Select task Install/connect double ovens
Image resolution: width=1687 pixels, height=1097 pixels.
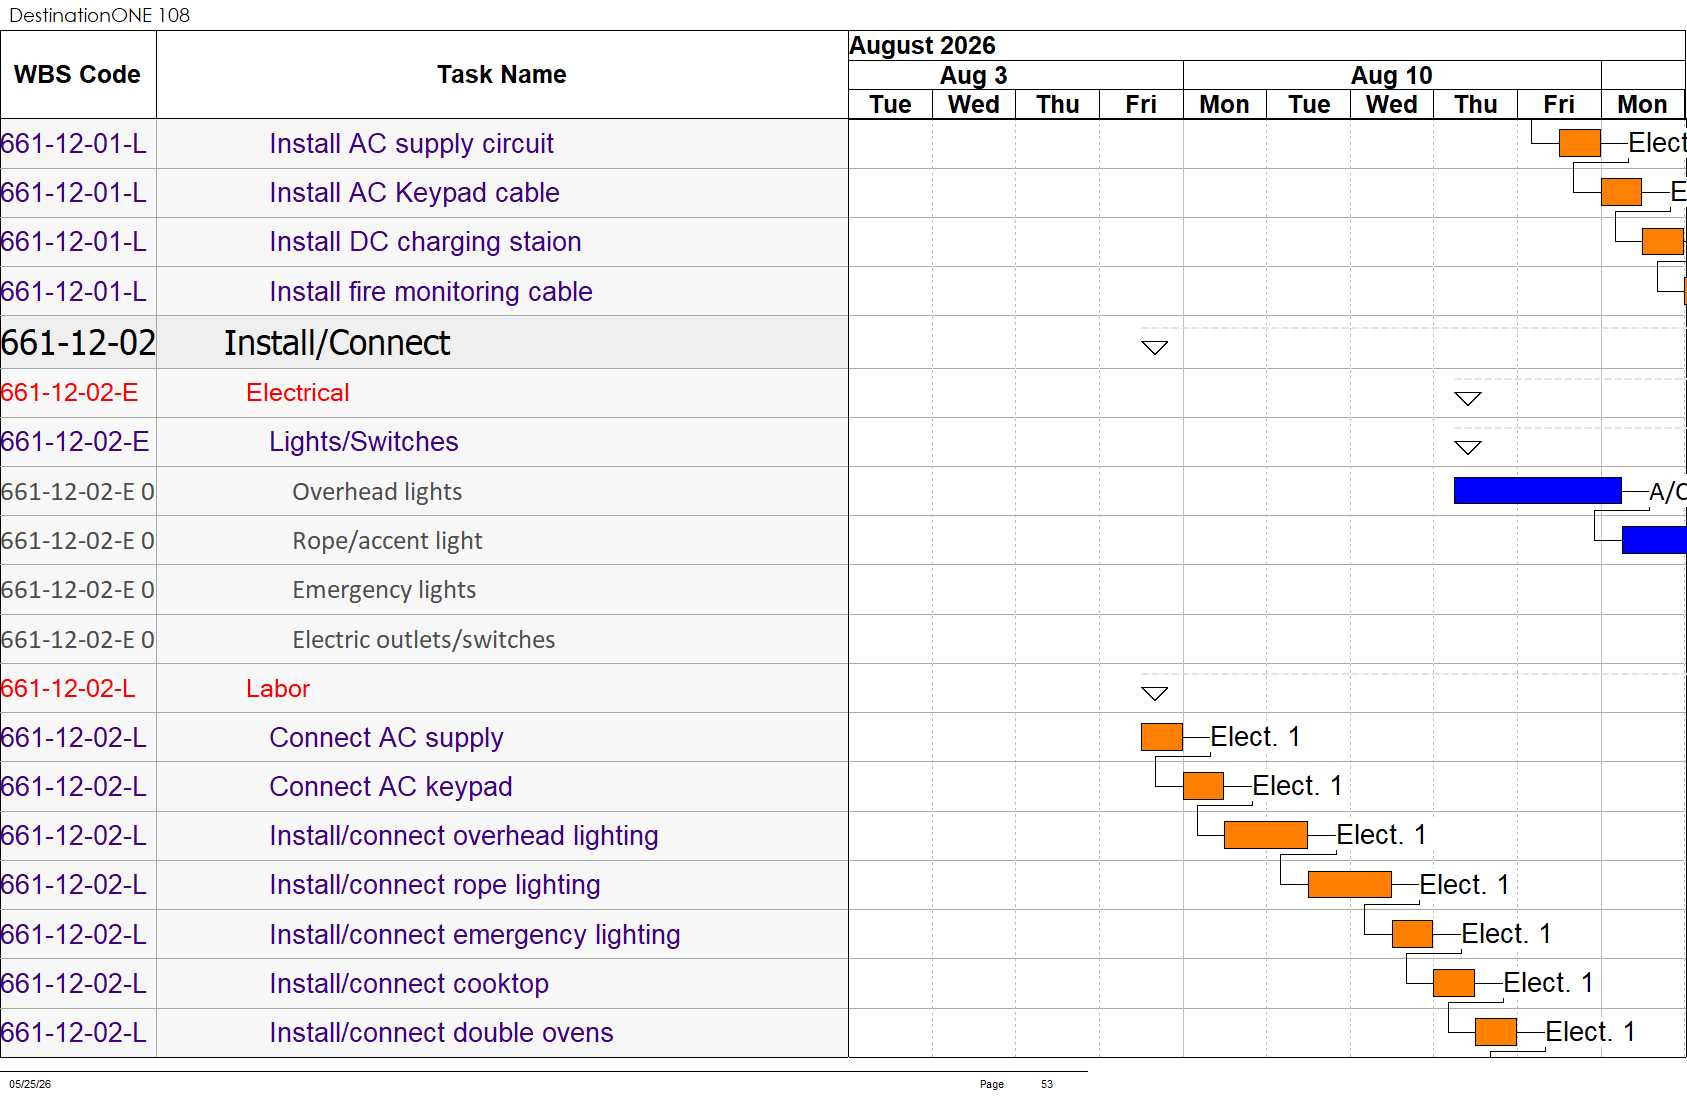[441, 1033]
